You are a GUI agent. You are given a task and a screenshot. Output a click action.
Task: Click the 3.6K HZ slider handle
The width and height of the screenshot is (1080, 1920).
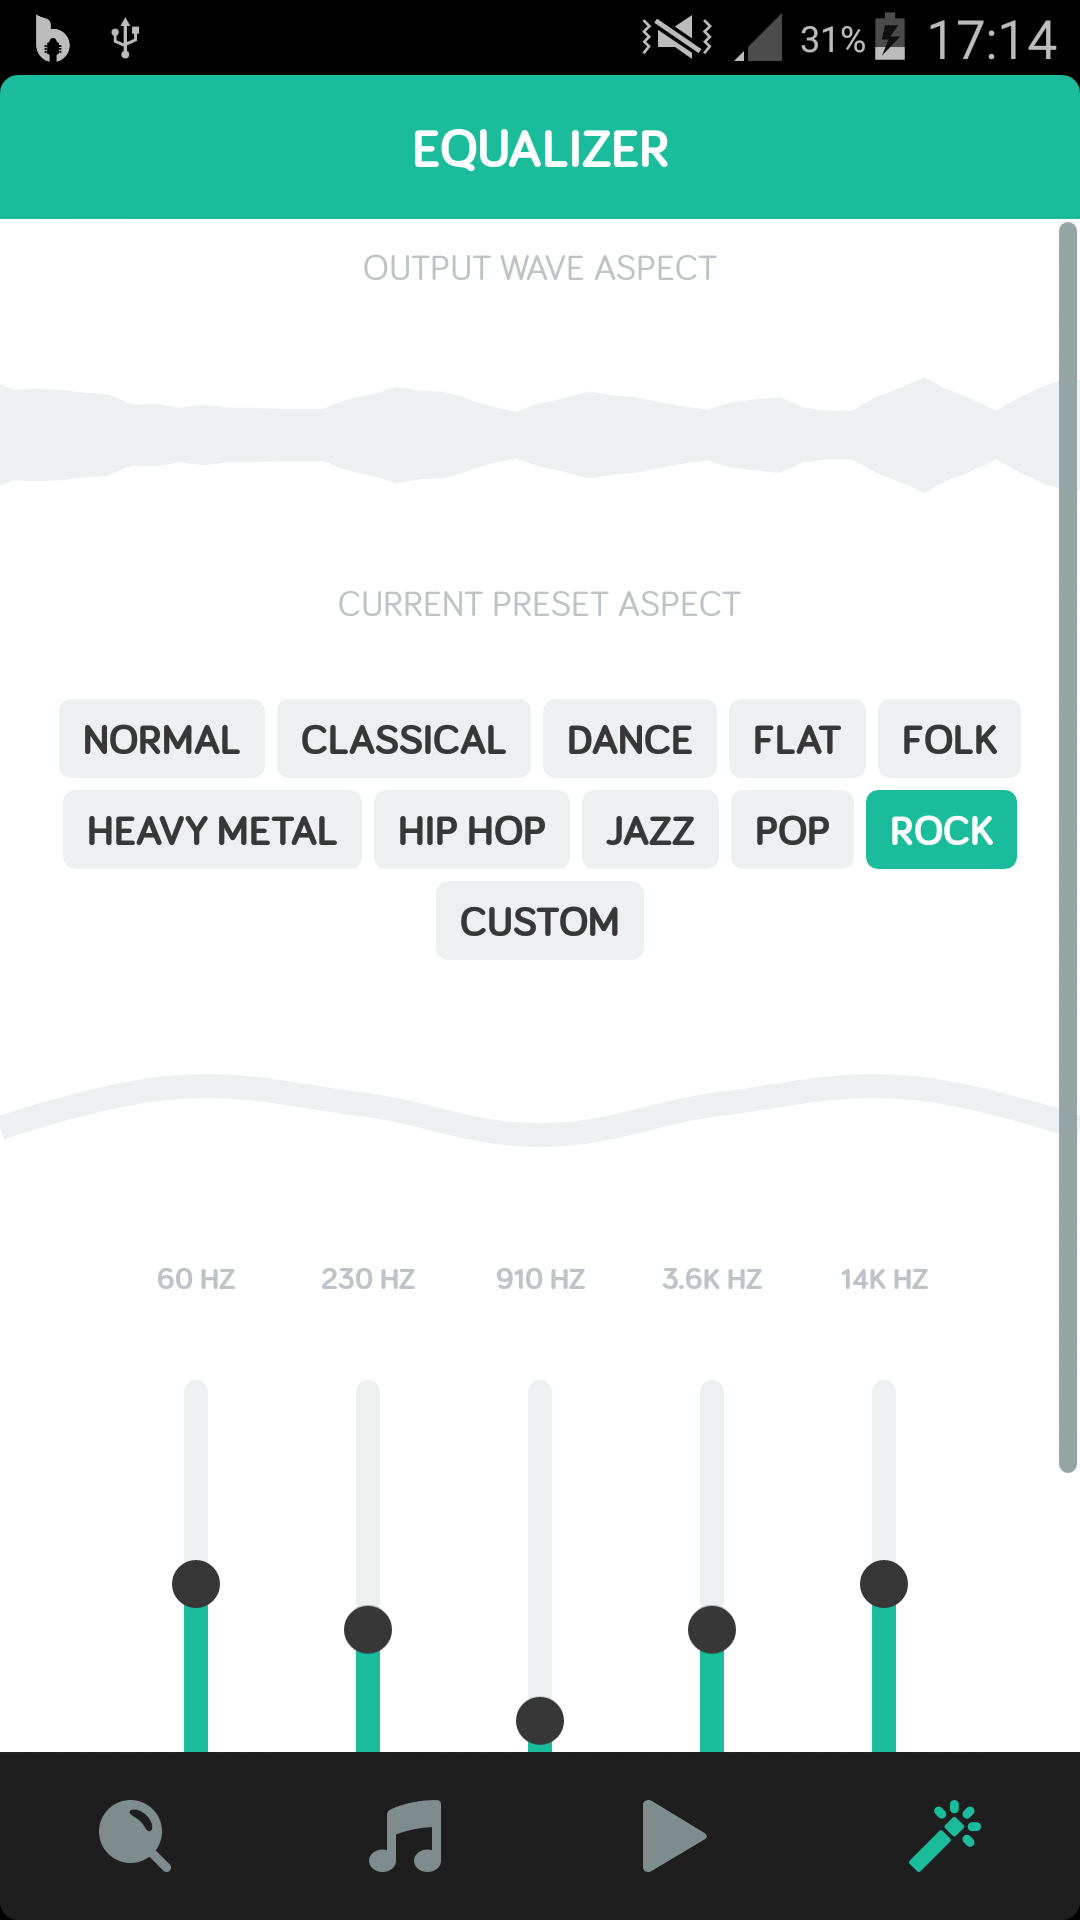click(x=712, y=1630)
